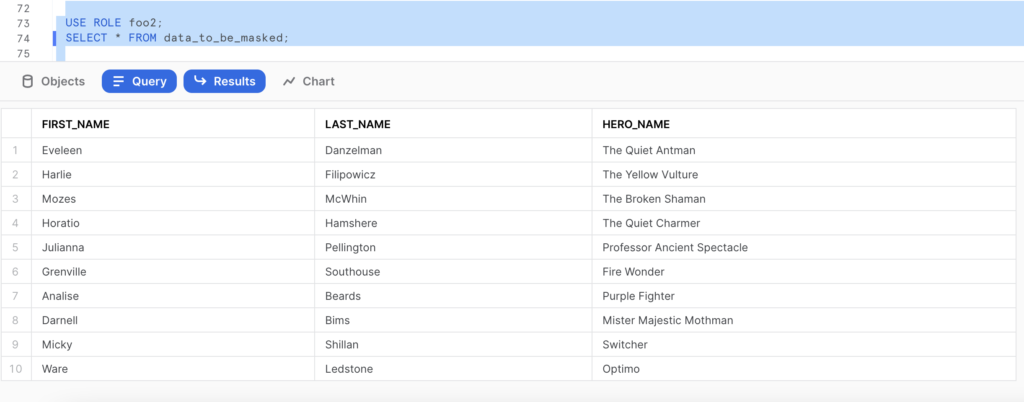1024x402 pixels.
Task: Select the cell 'Mozes'
Action: (173, 199)
